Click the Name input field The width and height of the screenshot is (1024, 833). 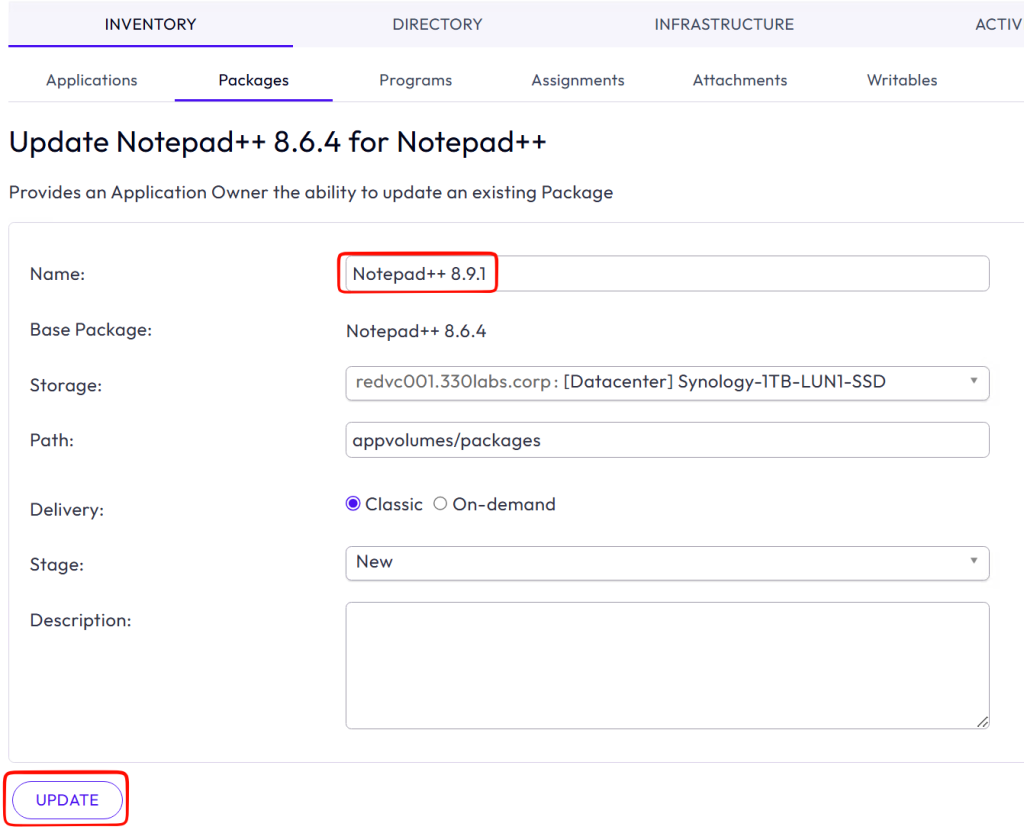(x=667, y=274)
